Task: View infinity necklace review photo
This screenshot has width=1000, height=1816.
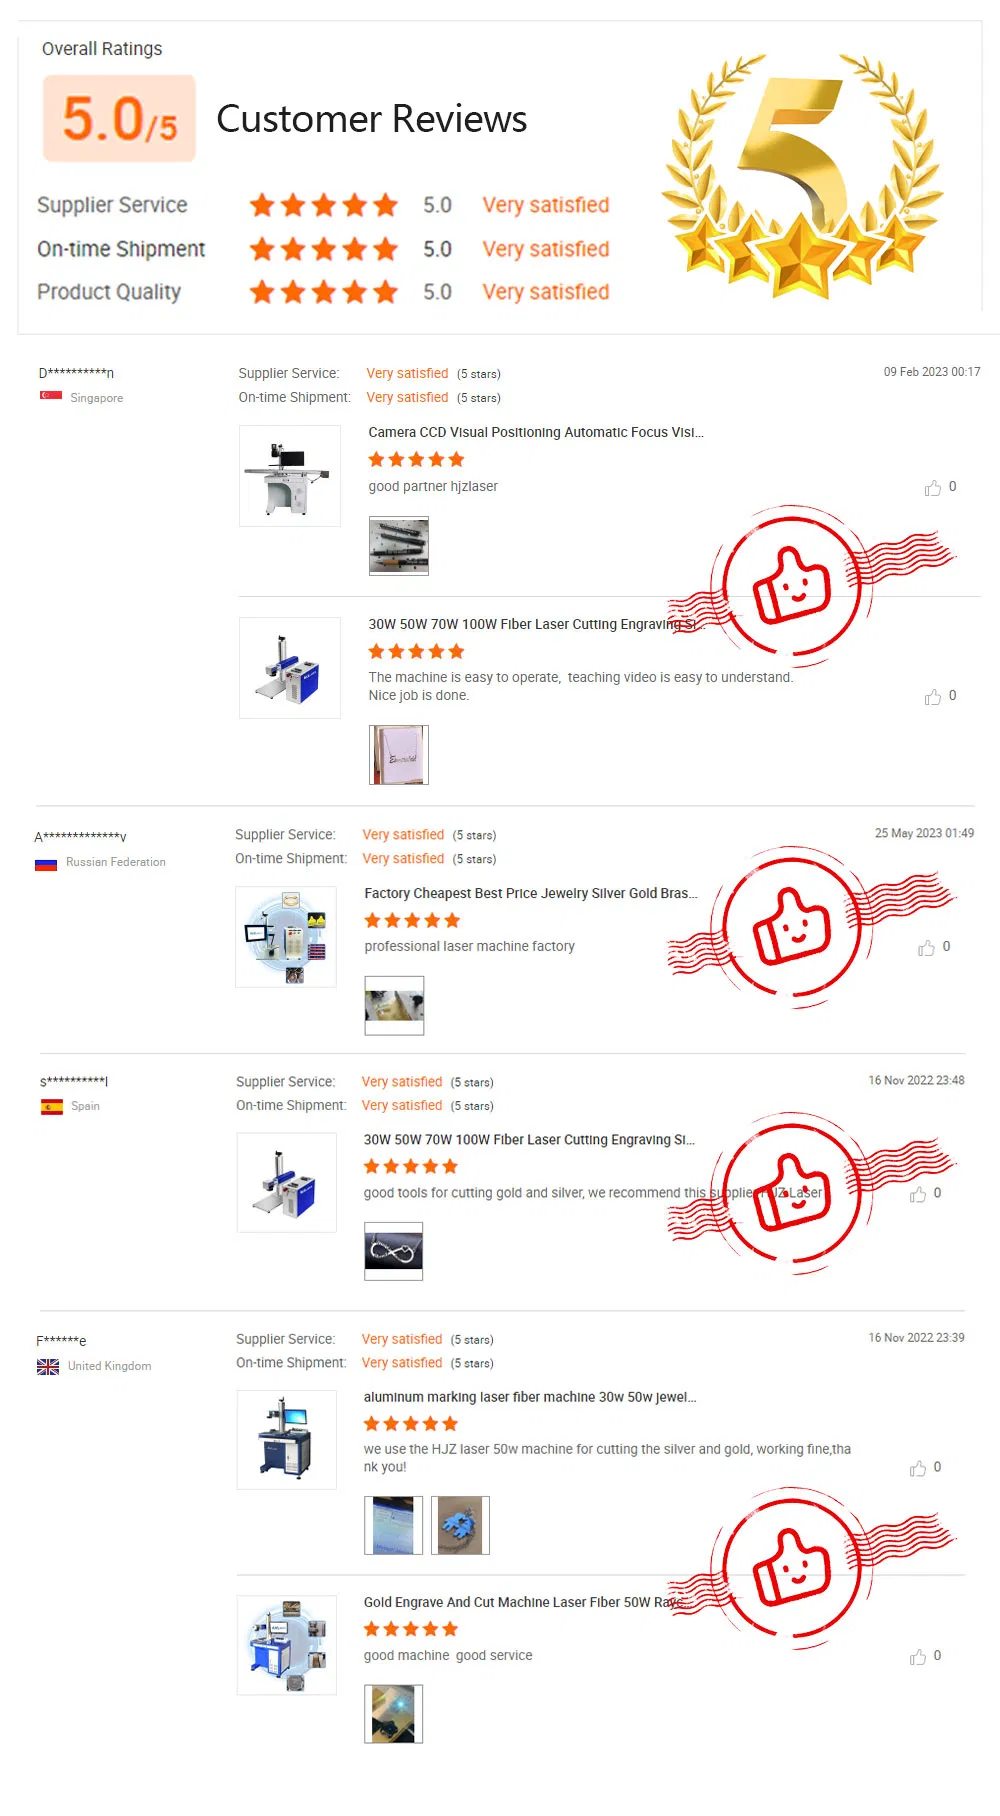Action: tap(393, 1251)
